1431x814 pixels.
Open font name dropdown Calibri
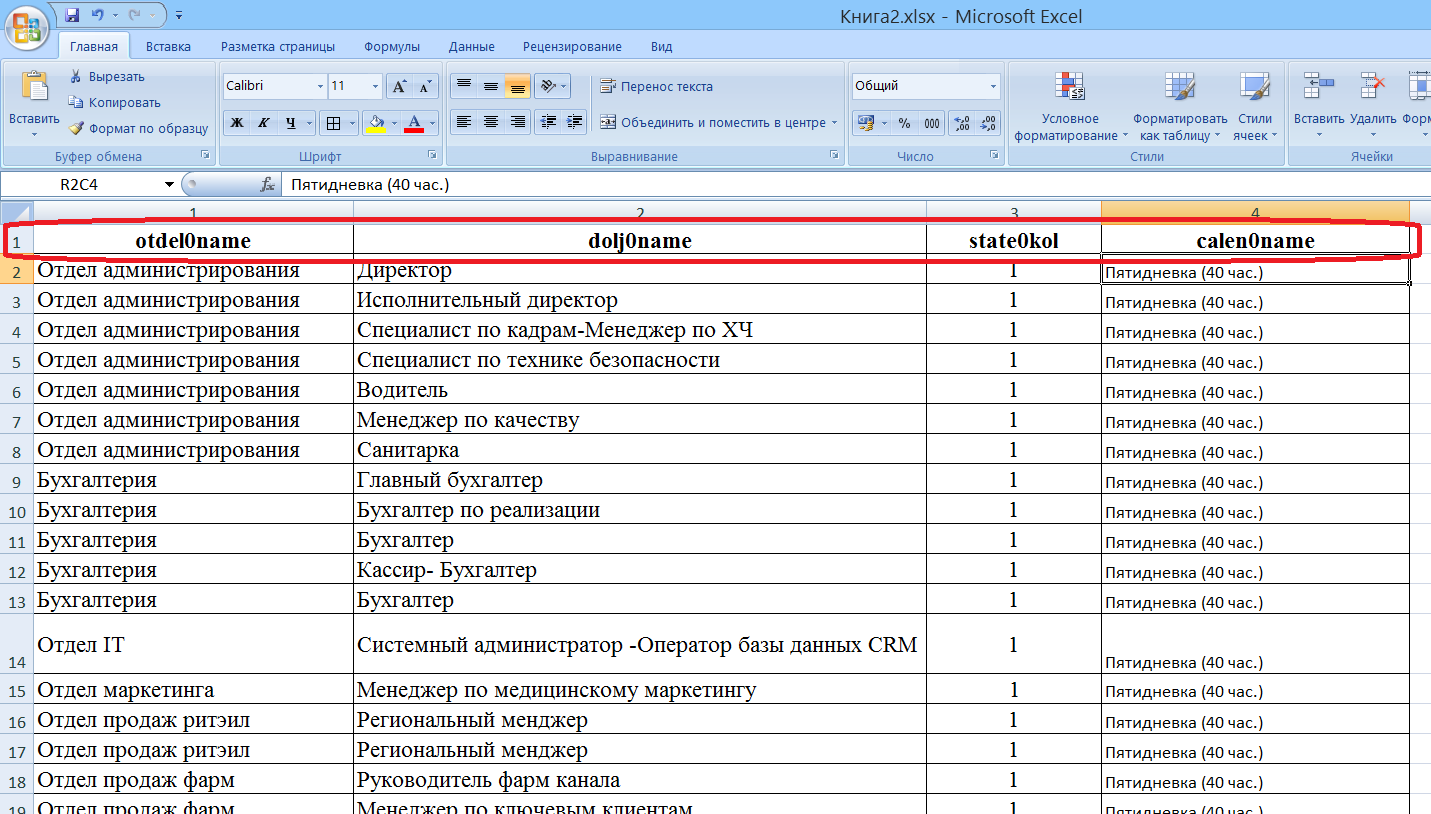click(320, 86)
